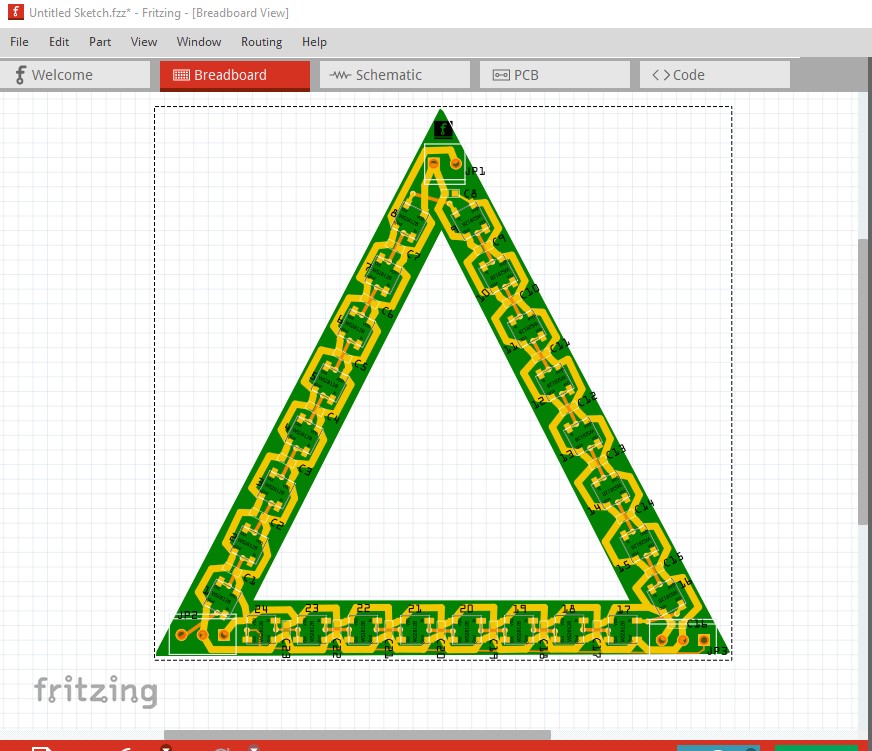Open the Code tab
Screen dimensions: 872x751
click(714, 75)
